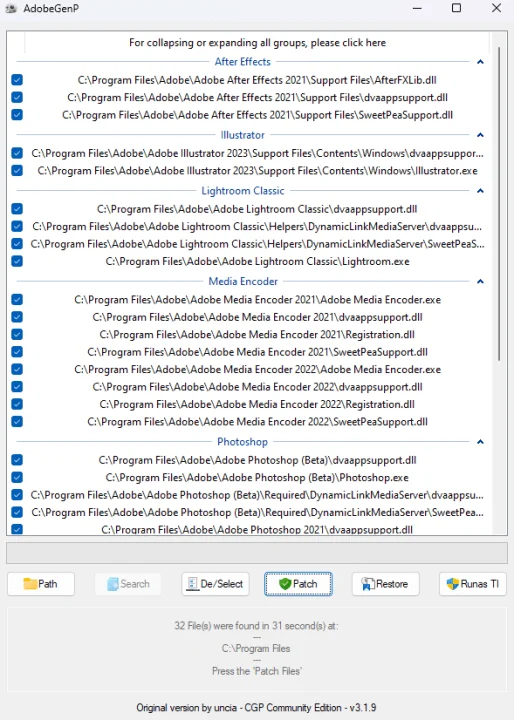Screen dimensions: 514x720
Task: Minimize the AdobeGenP window
Action: [417, 8]
